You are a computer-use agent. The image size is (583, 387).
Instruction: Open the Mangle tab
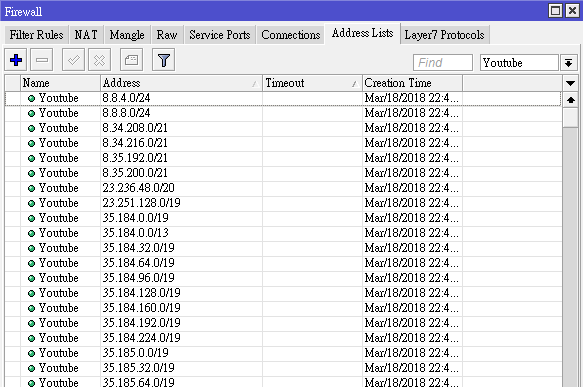[x=127, y=35]
